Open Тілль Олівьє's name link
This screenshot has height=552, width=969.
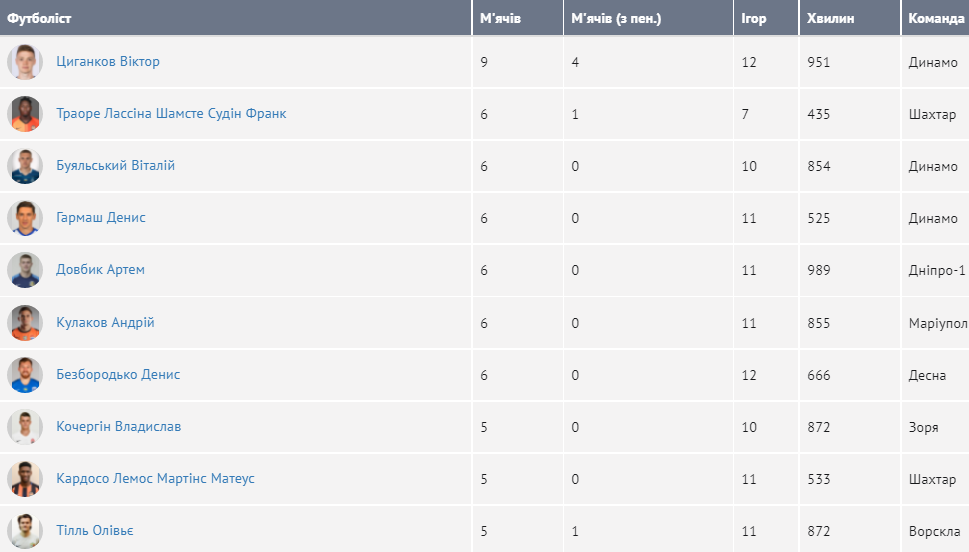95,531
